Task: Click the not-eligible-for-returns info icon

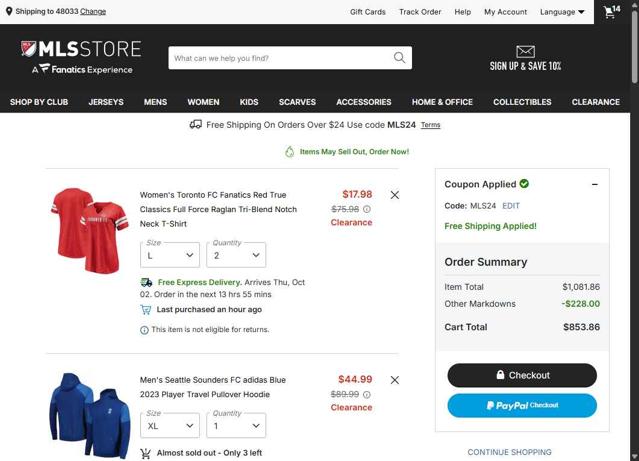Action: point(144,330)
